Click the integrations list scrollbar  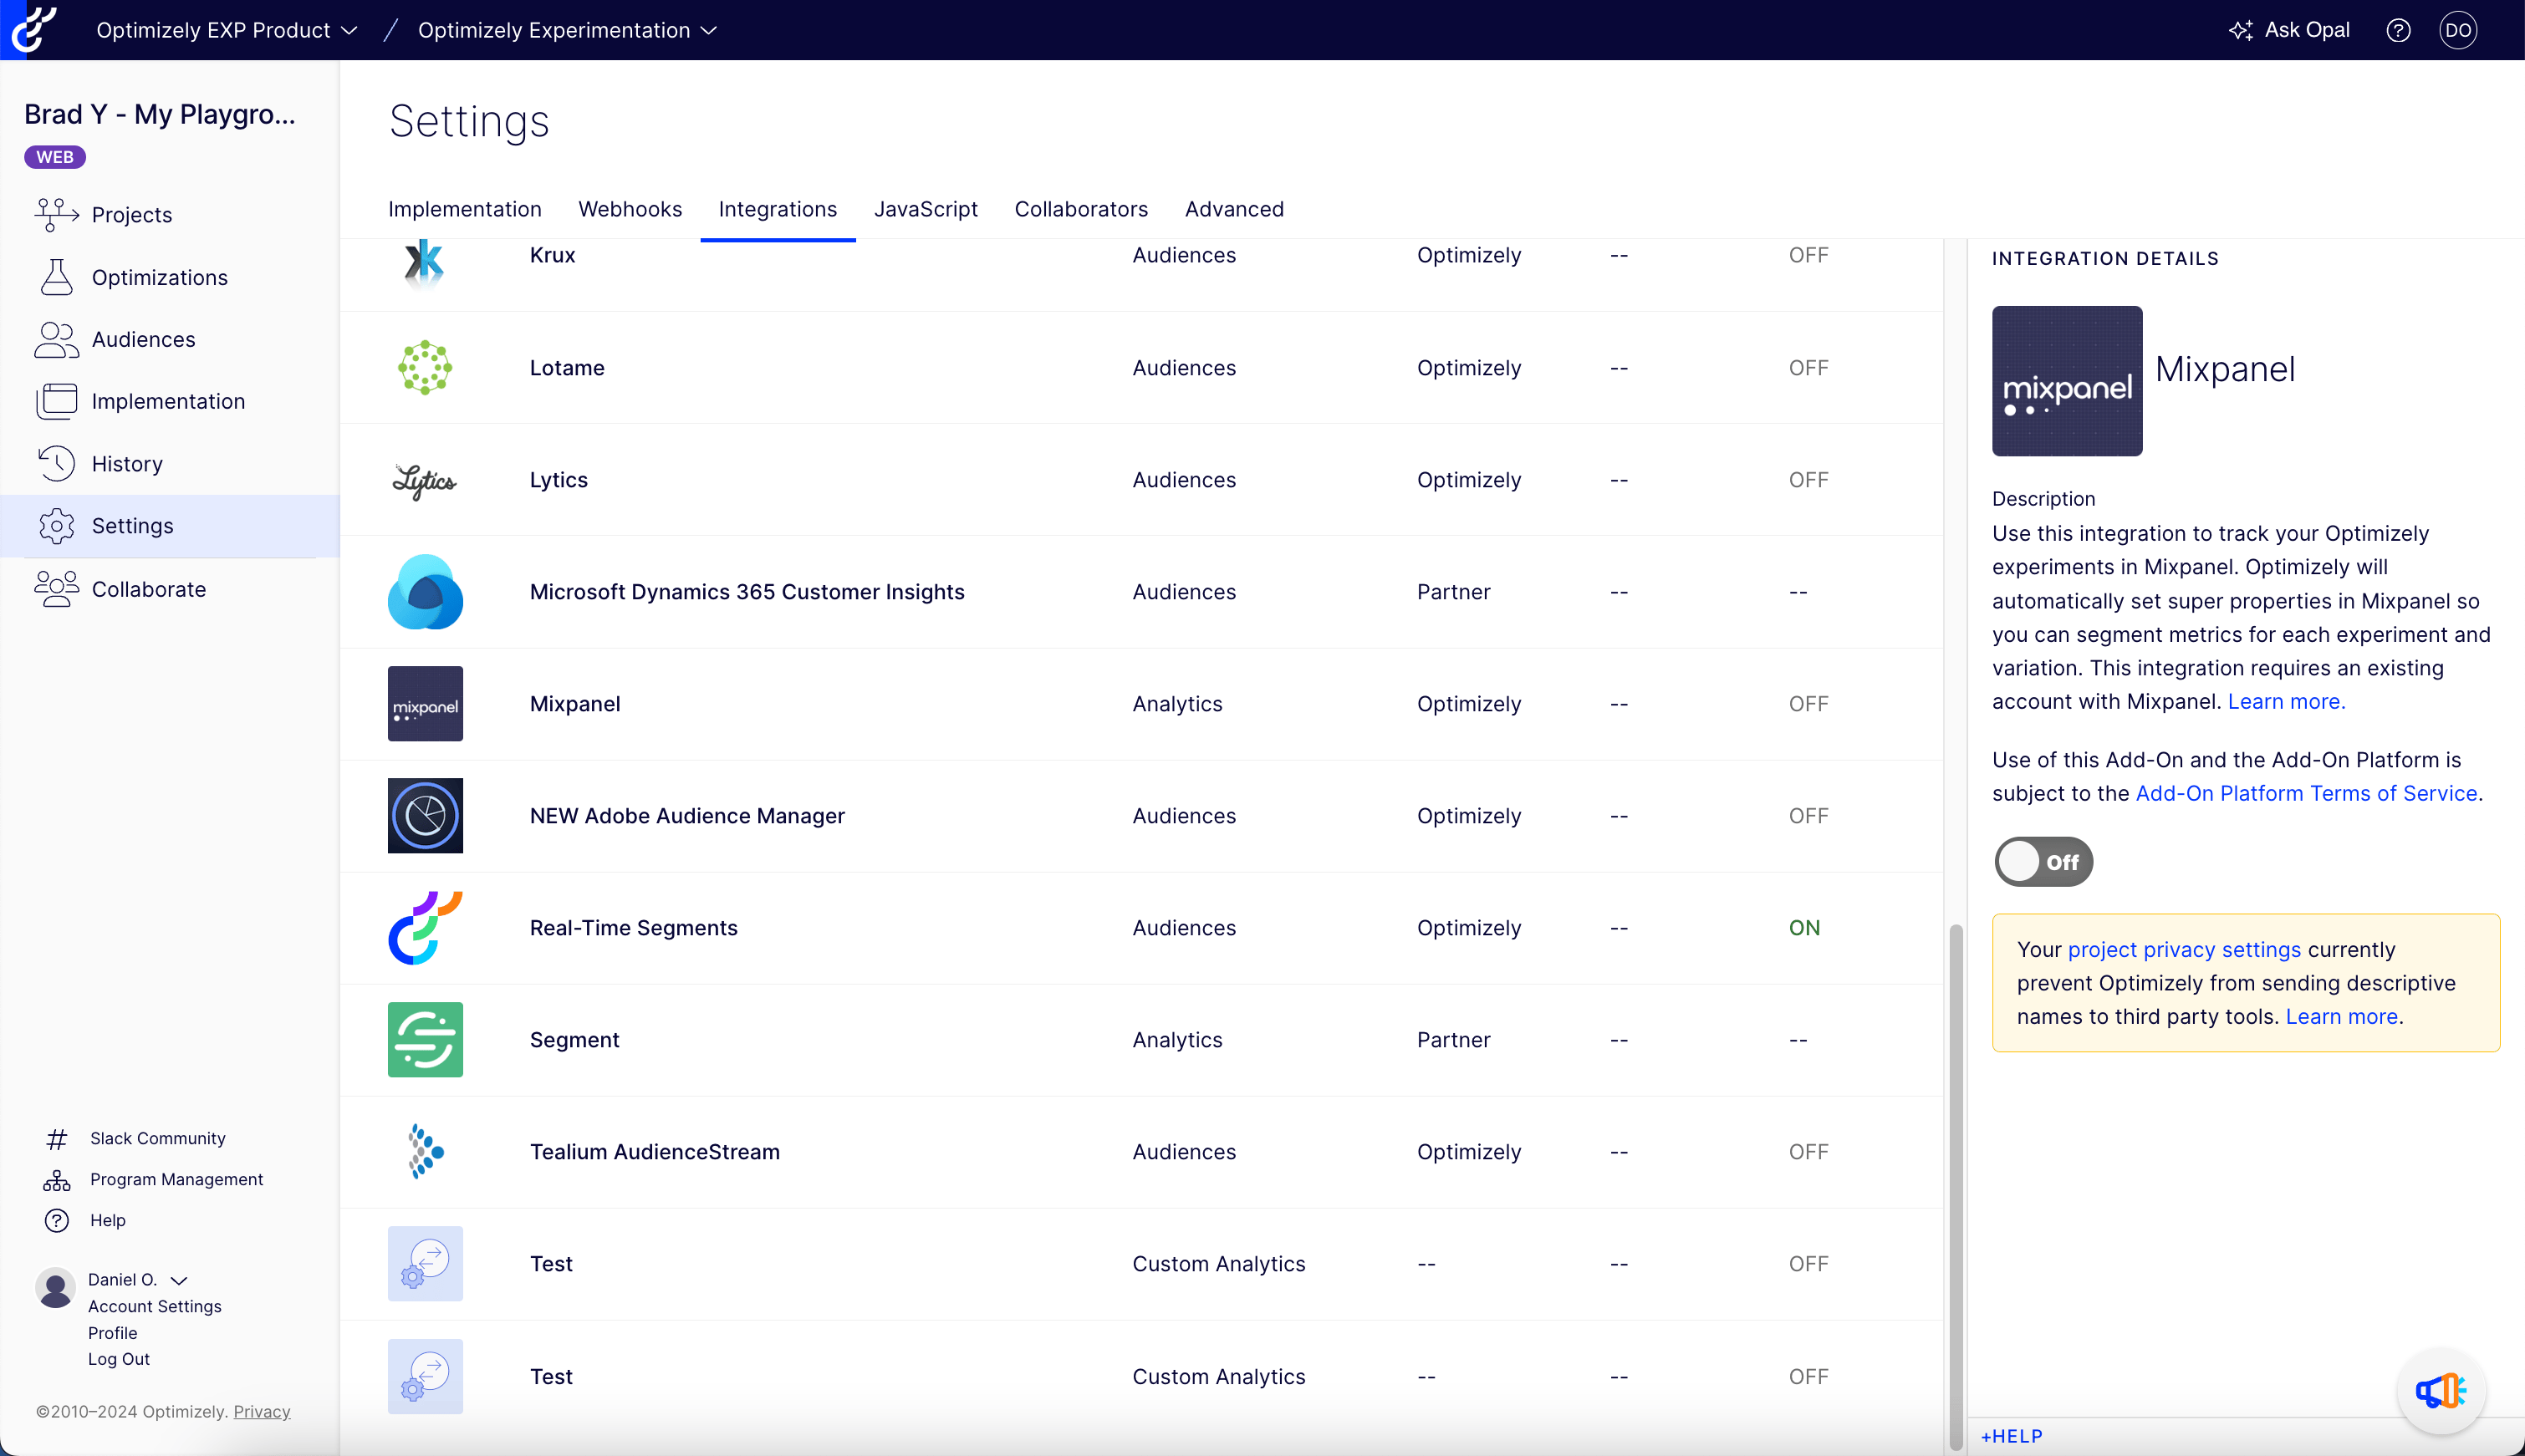(1956, 1187)
